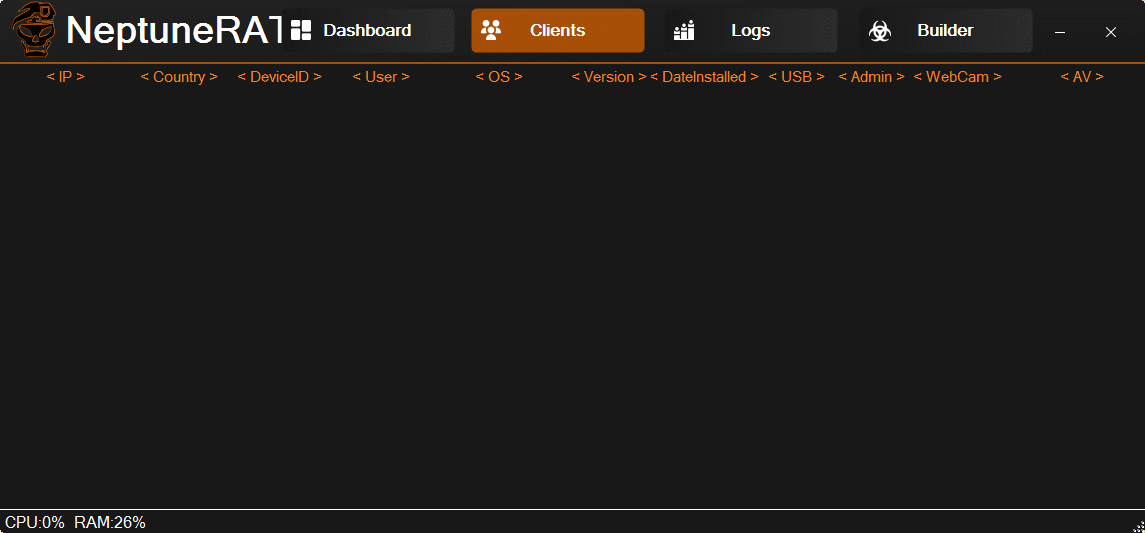Select the DeviceID column header
Image resolution: width=1145 pixels, height=533 pixels.
click(279, 77)
